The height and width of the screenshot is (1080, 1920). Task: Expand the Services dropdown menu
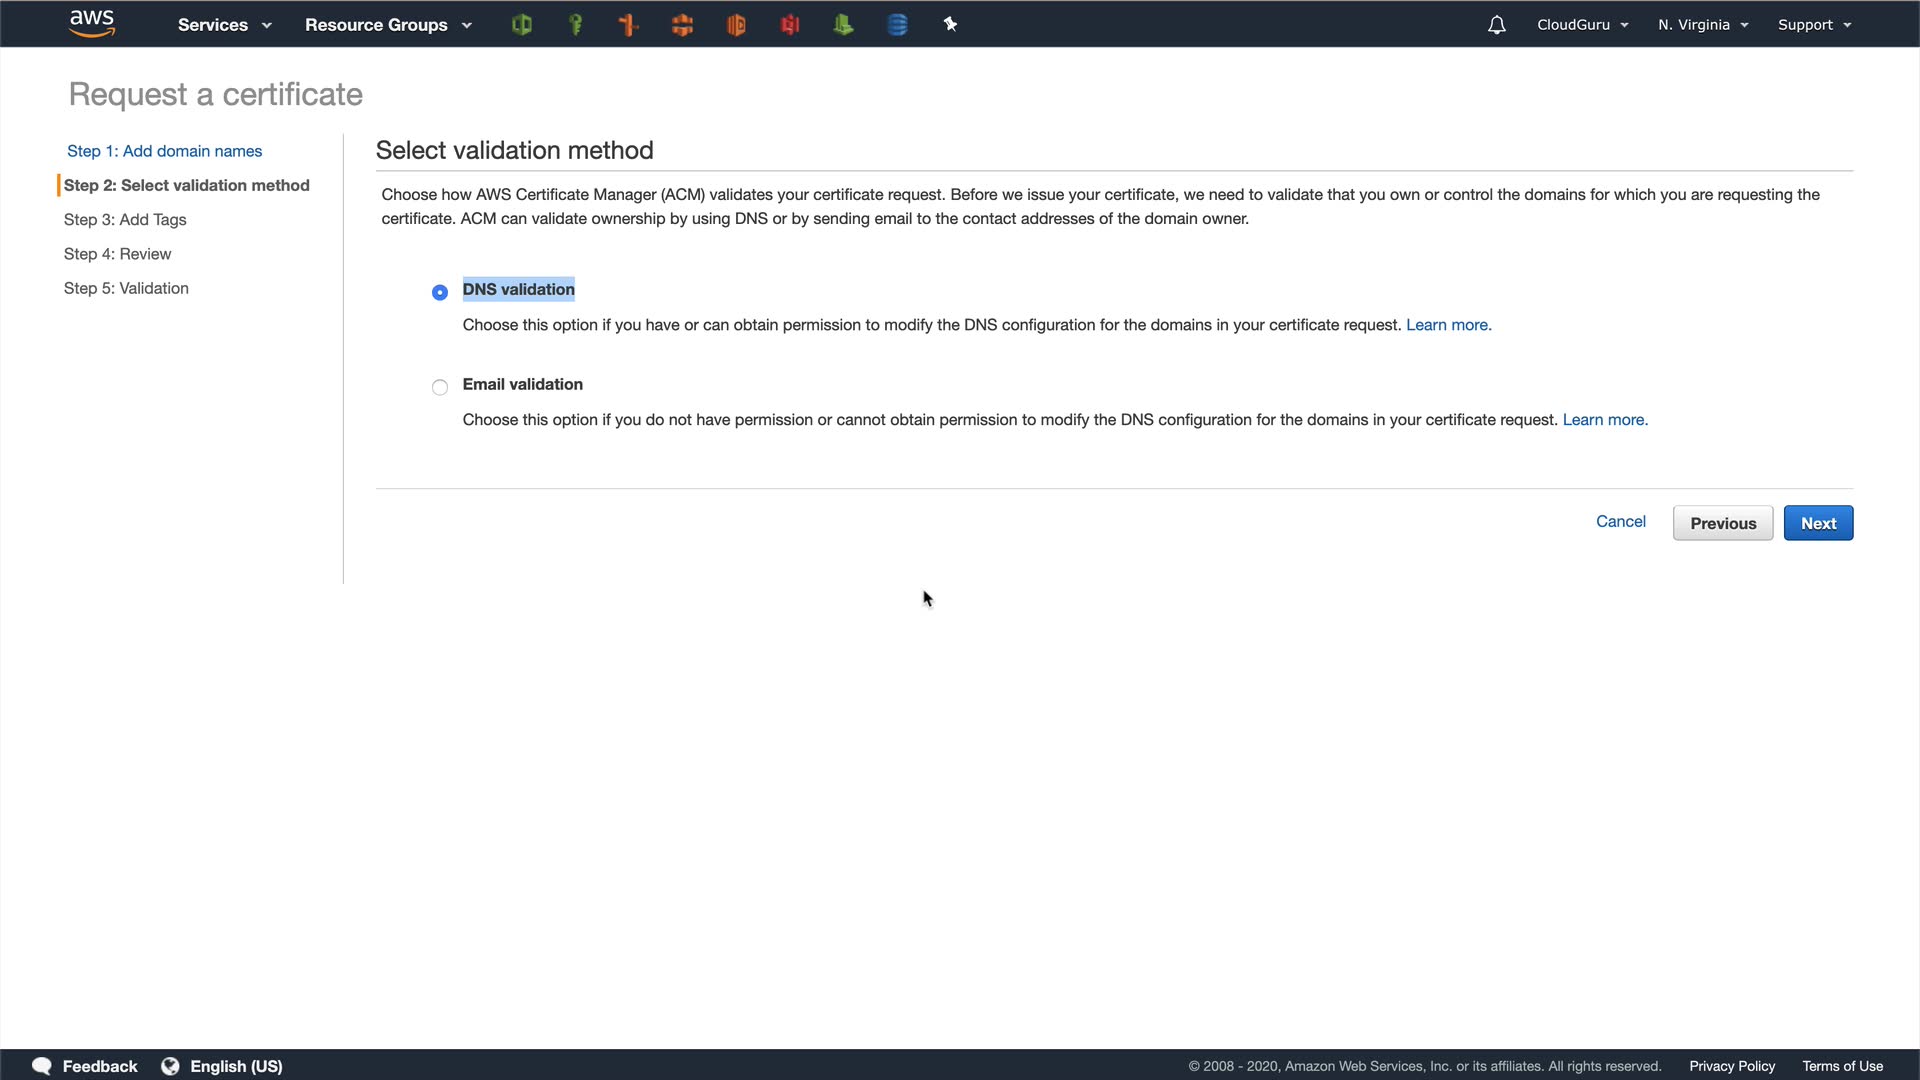224,25
